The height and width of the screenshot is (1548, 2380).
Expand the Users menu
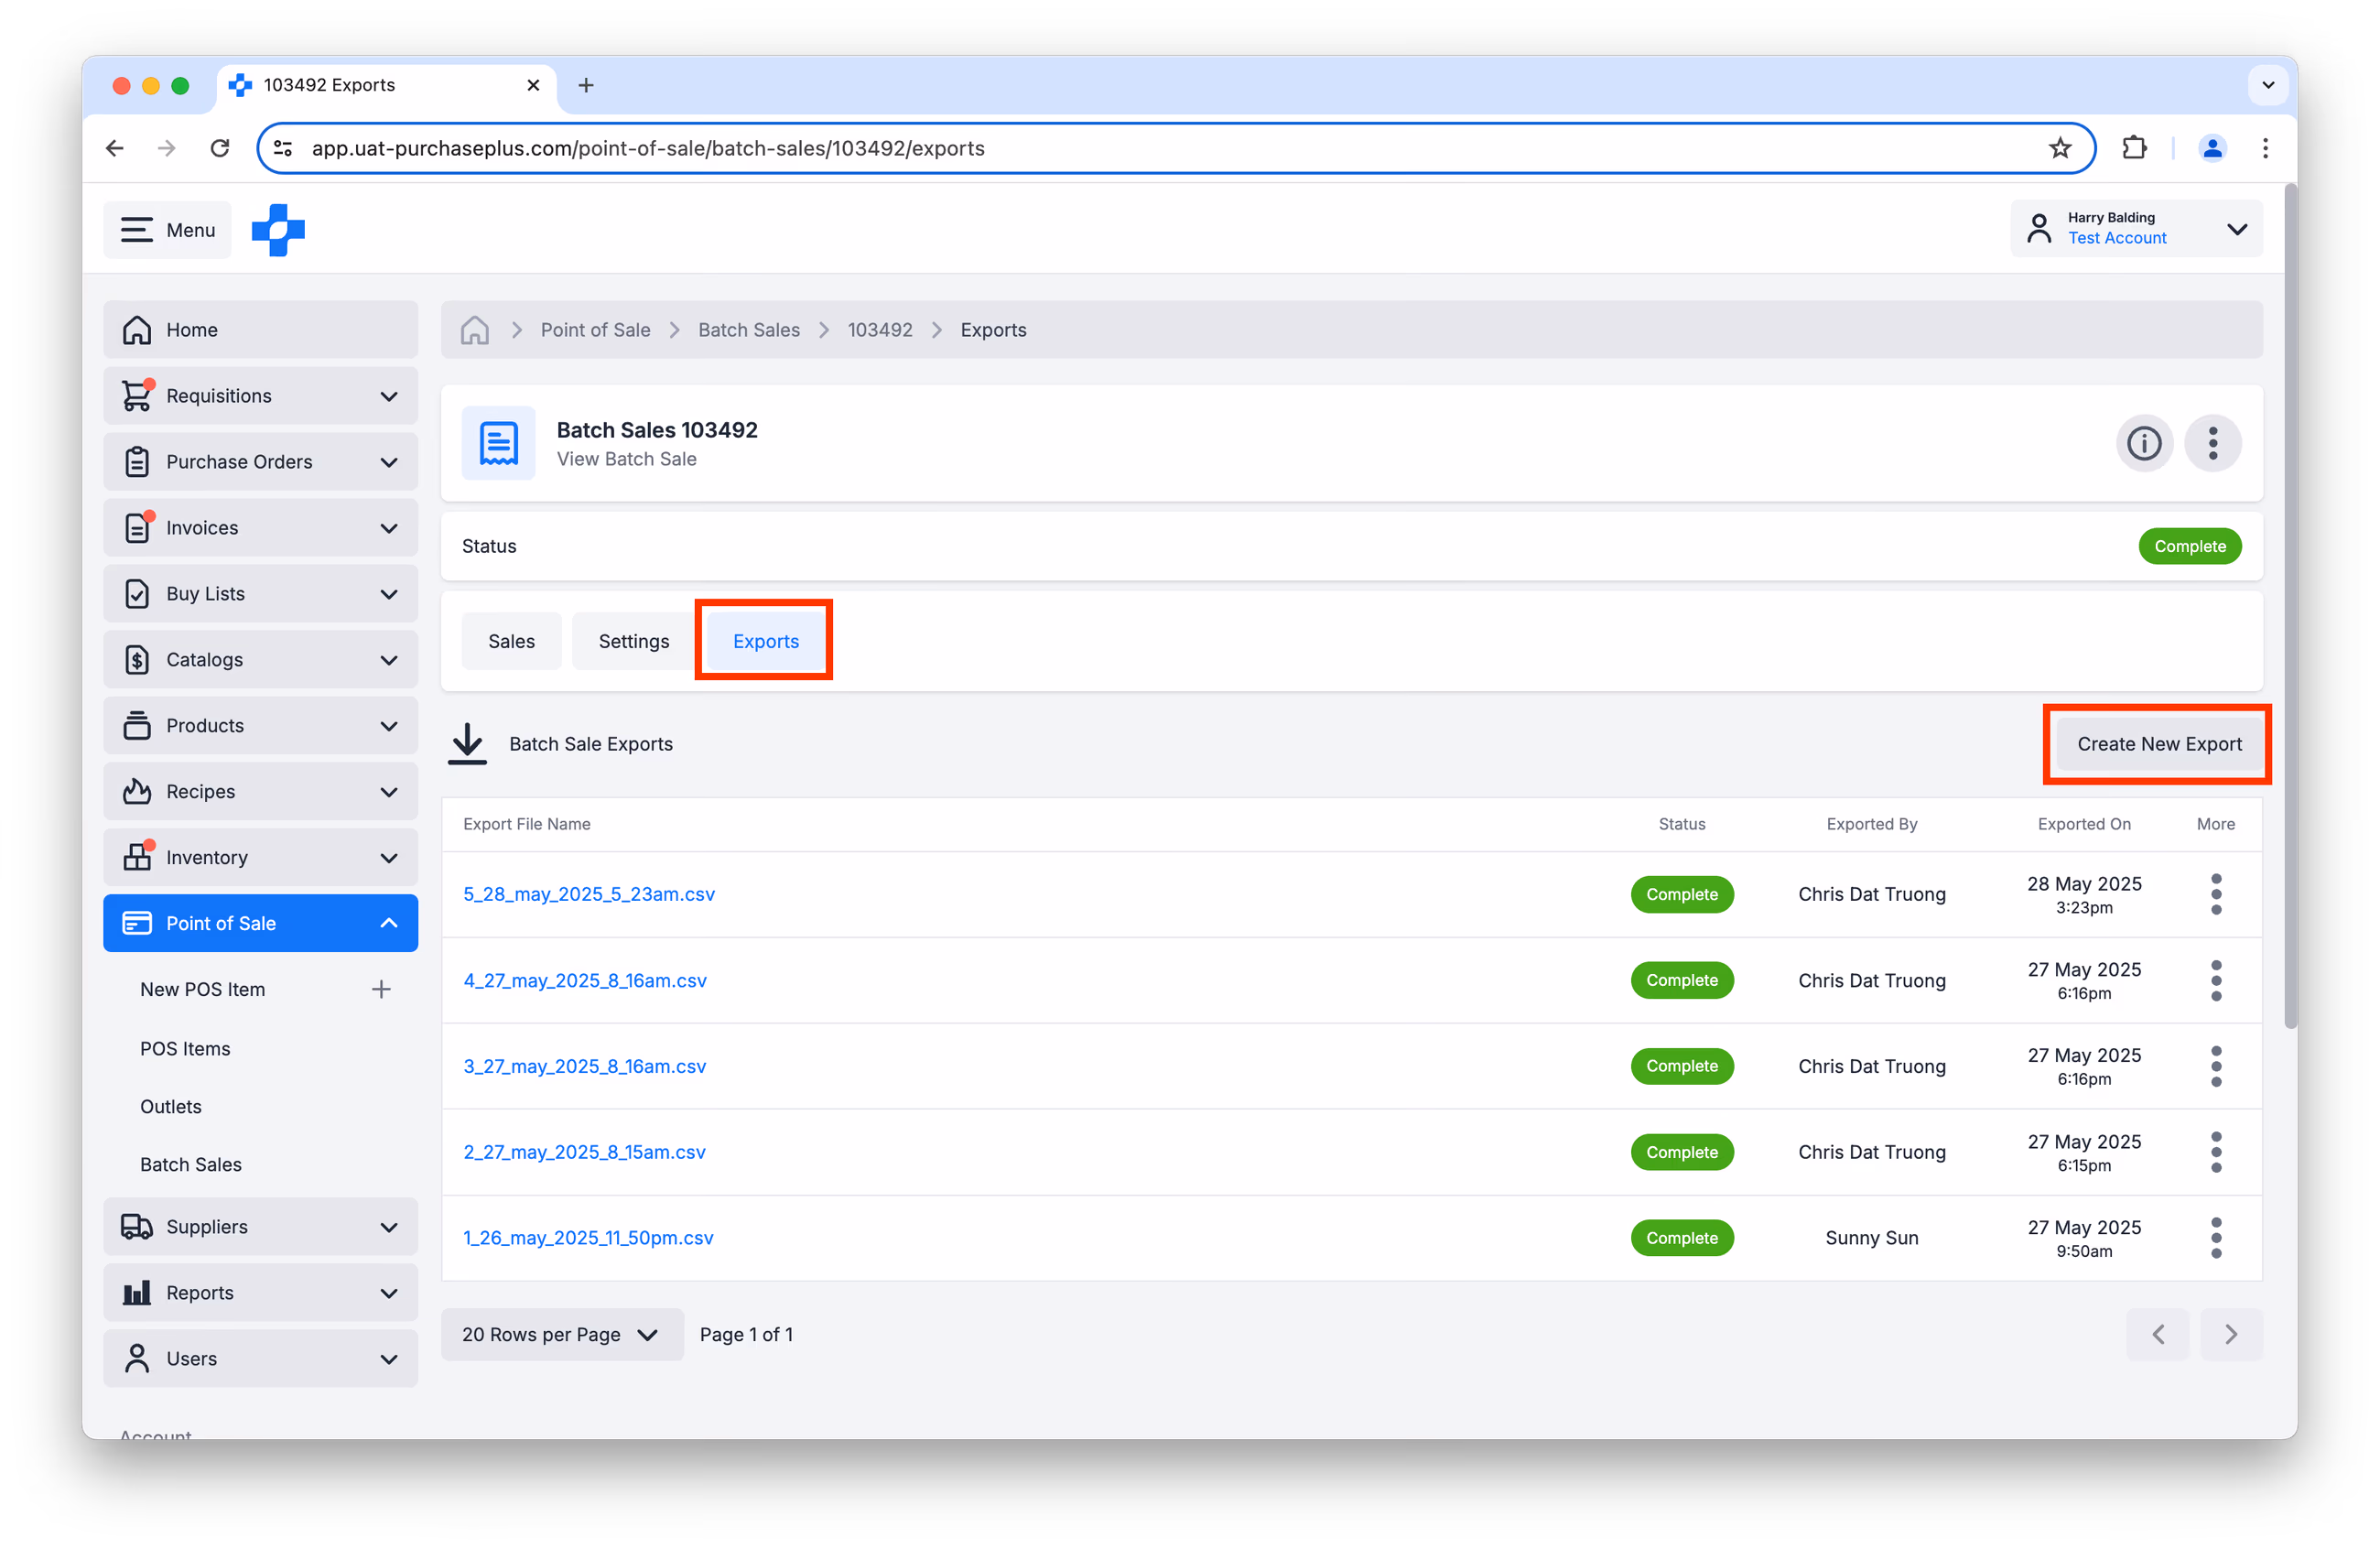tap(260, 1359)
